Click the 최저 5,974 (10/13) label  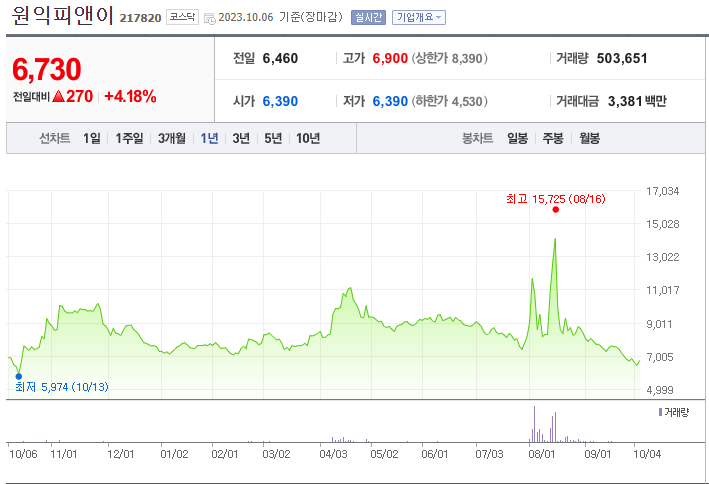pyautogui.click(x=61, y=387)
